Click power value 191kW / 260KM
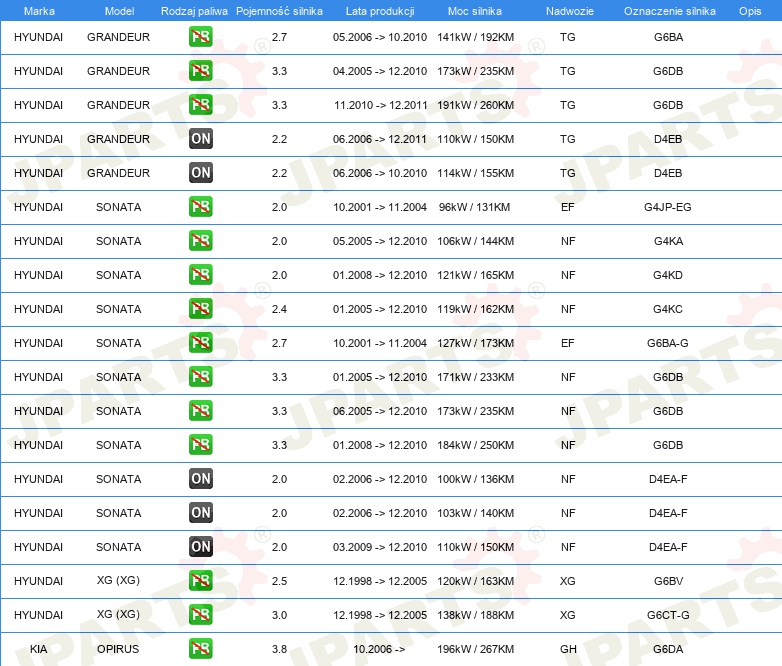The image size is (782, 666). 475,105
